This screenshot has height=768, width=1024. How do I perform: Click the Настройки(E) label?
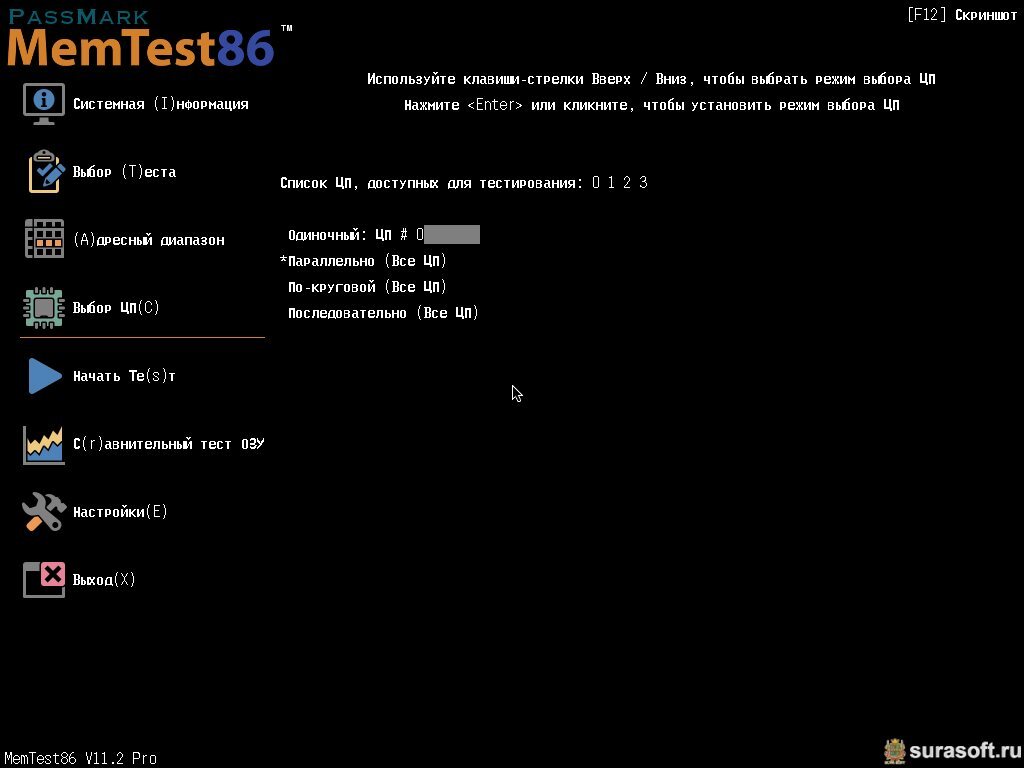point(120,511)
